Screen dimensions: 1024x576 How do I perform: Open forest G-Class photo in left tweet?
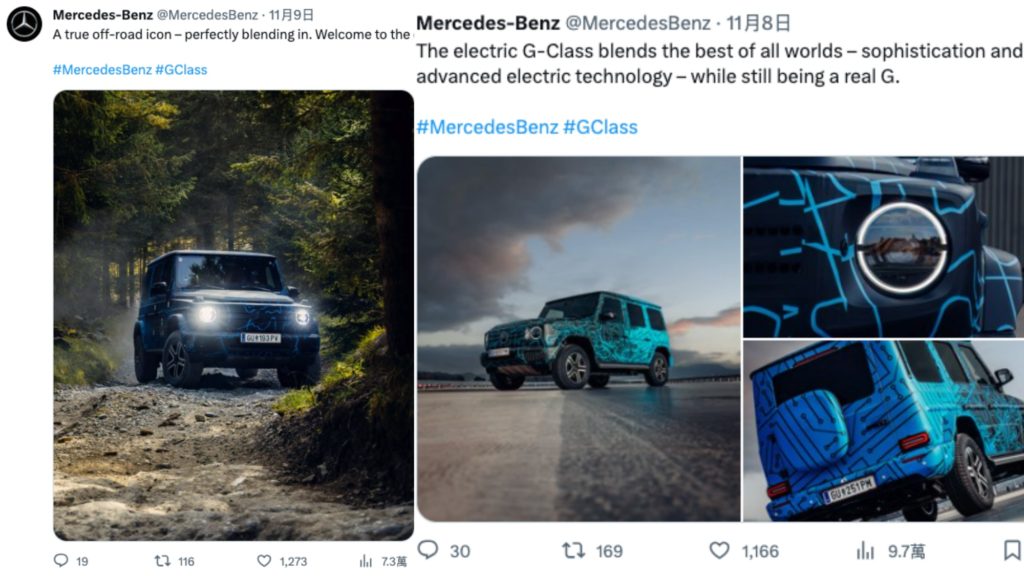(233, 315)
